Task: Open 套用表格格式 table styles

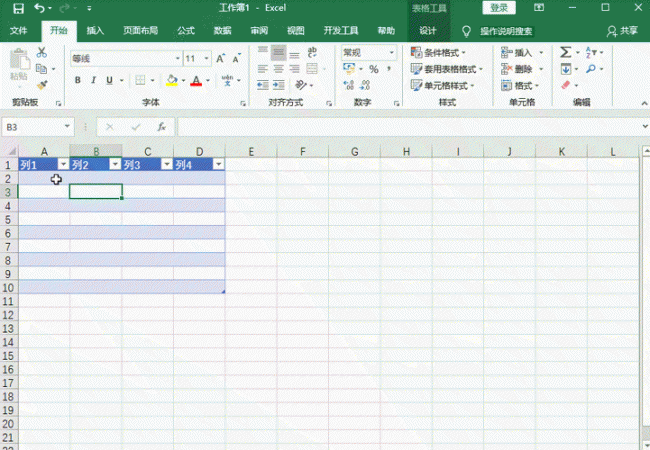Action: point(447,69)
